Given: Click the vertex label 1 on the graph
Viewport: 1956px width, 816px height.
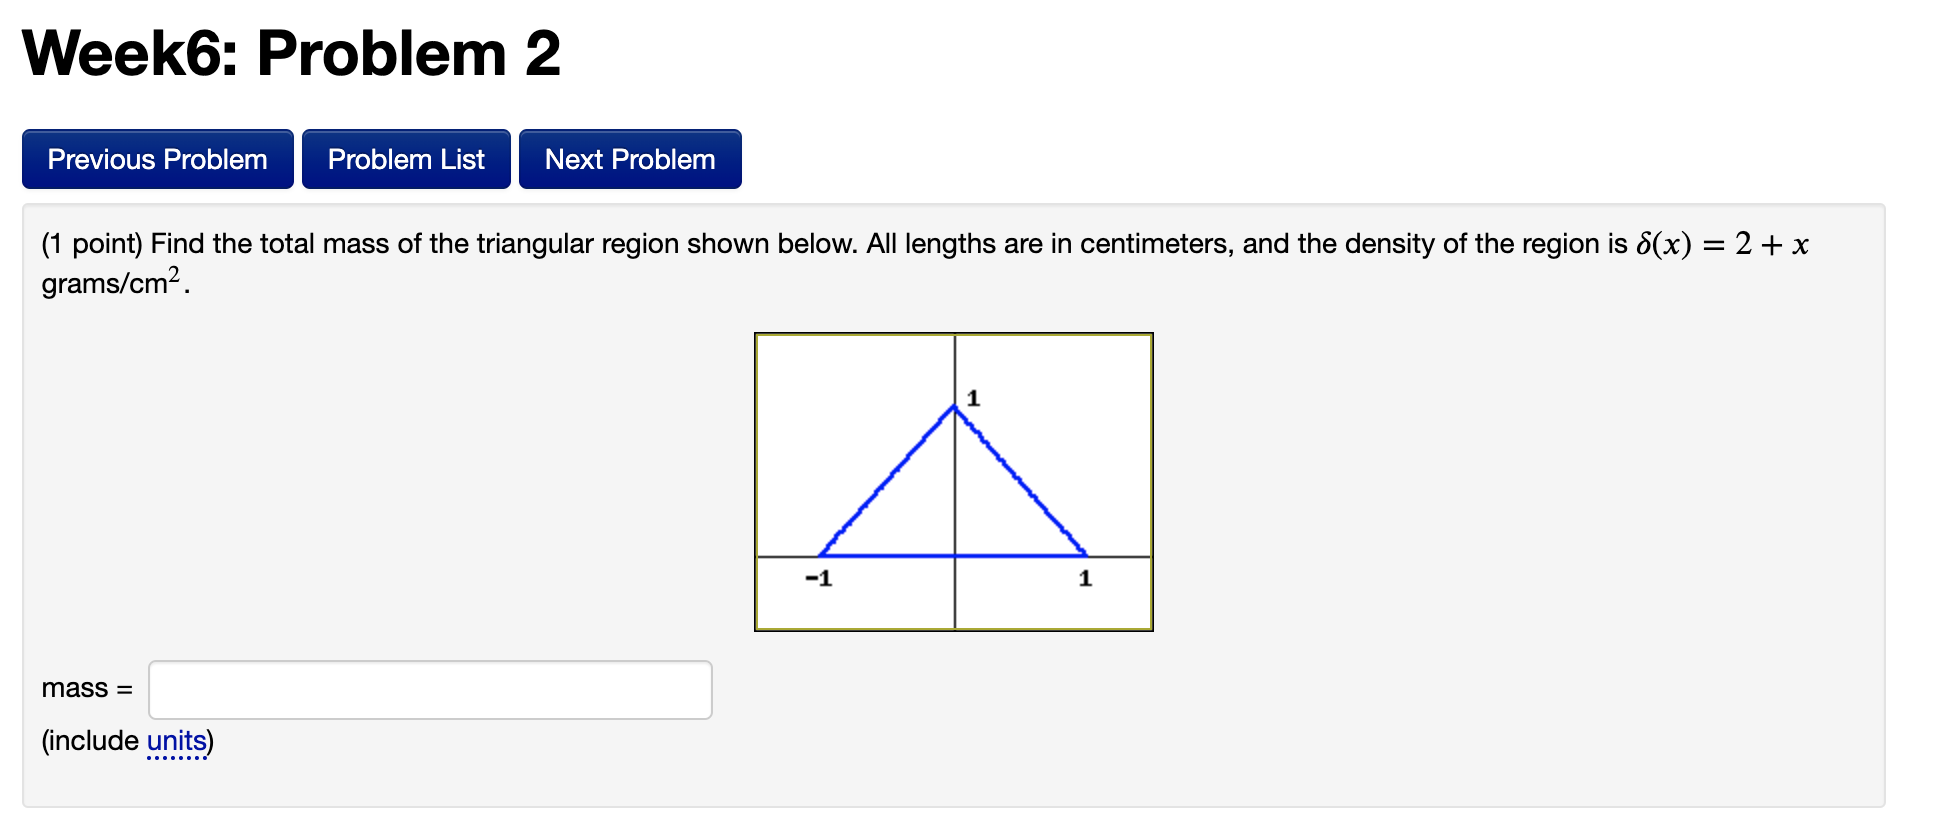Looking at the screenshot, I should pyautogui.click(x=973, y=398).
